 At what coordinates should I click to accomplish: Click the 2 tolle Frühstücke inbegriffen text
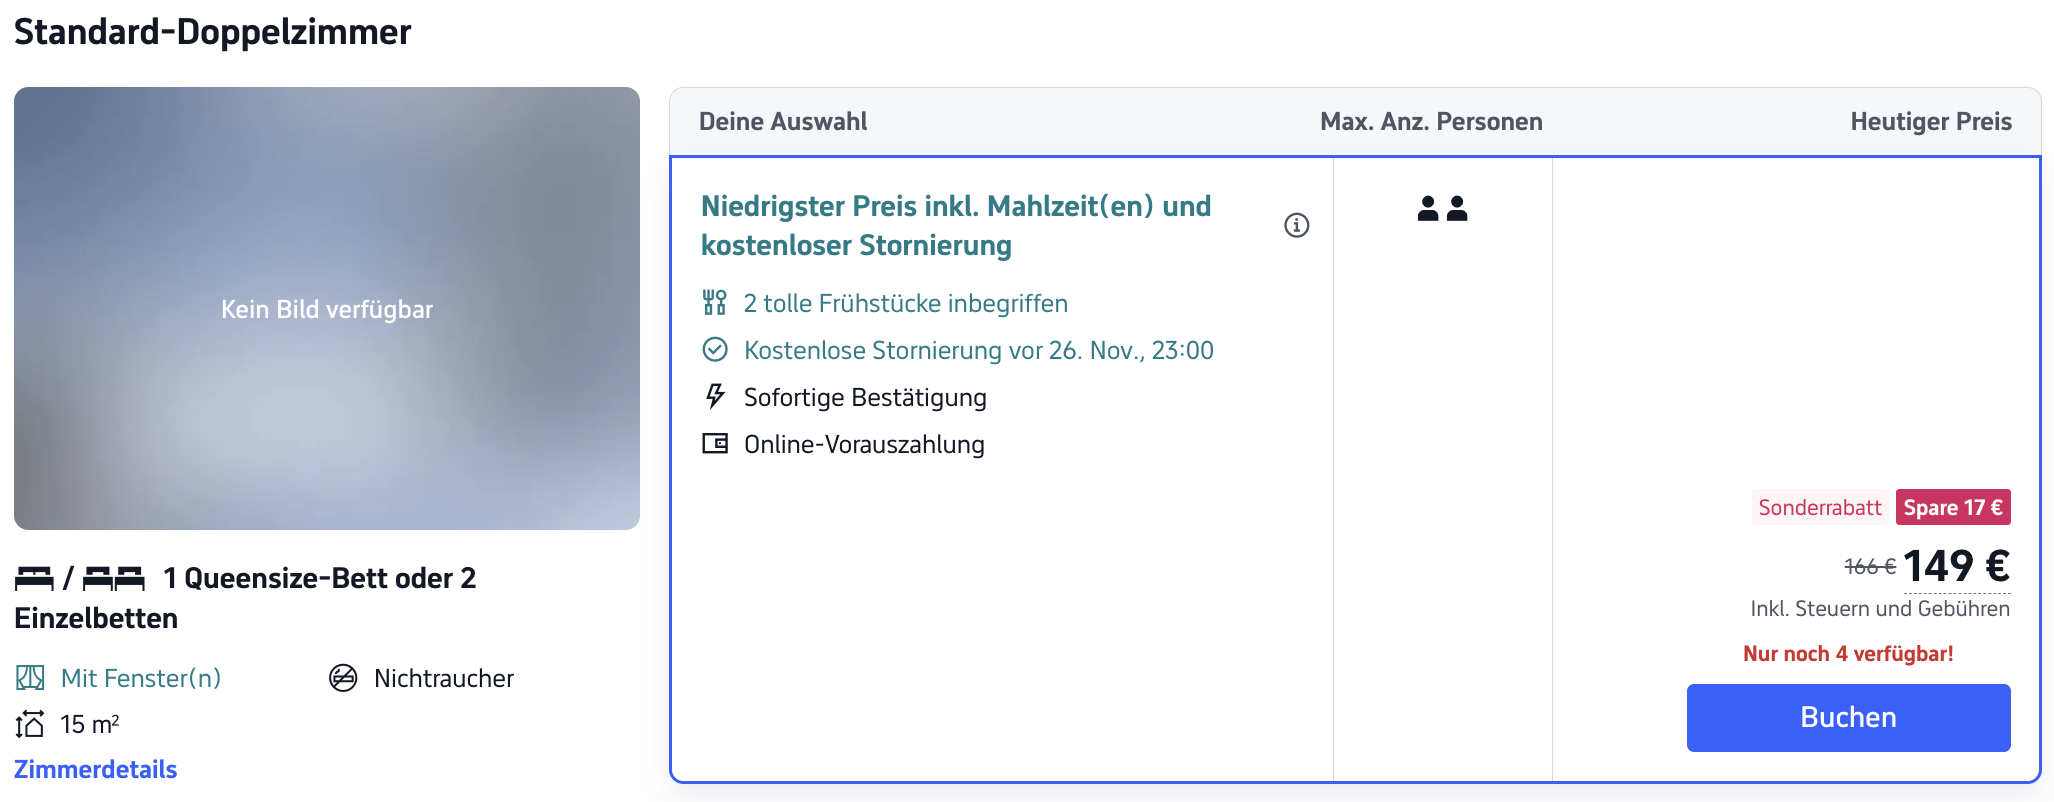[x=905, y=303]
